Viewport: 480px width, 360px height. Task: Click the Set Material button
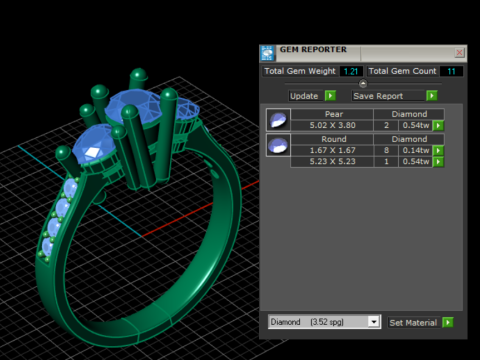pos(413,323)
